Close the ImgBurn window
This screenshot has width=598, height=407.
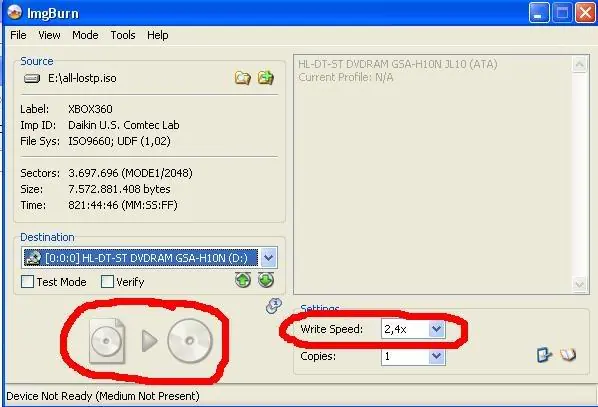click(585, 13)
